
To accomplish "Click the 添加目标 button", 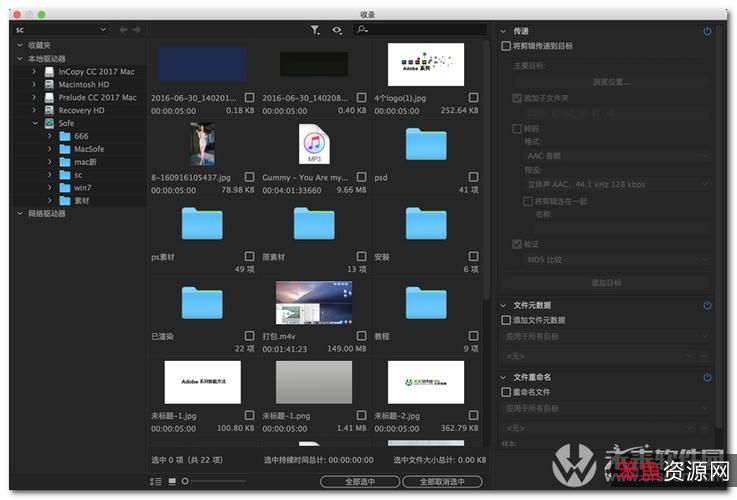I will click(x=606, y=283).
